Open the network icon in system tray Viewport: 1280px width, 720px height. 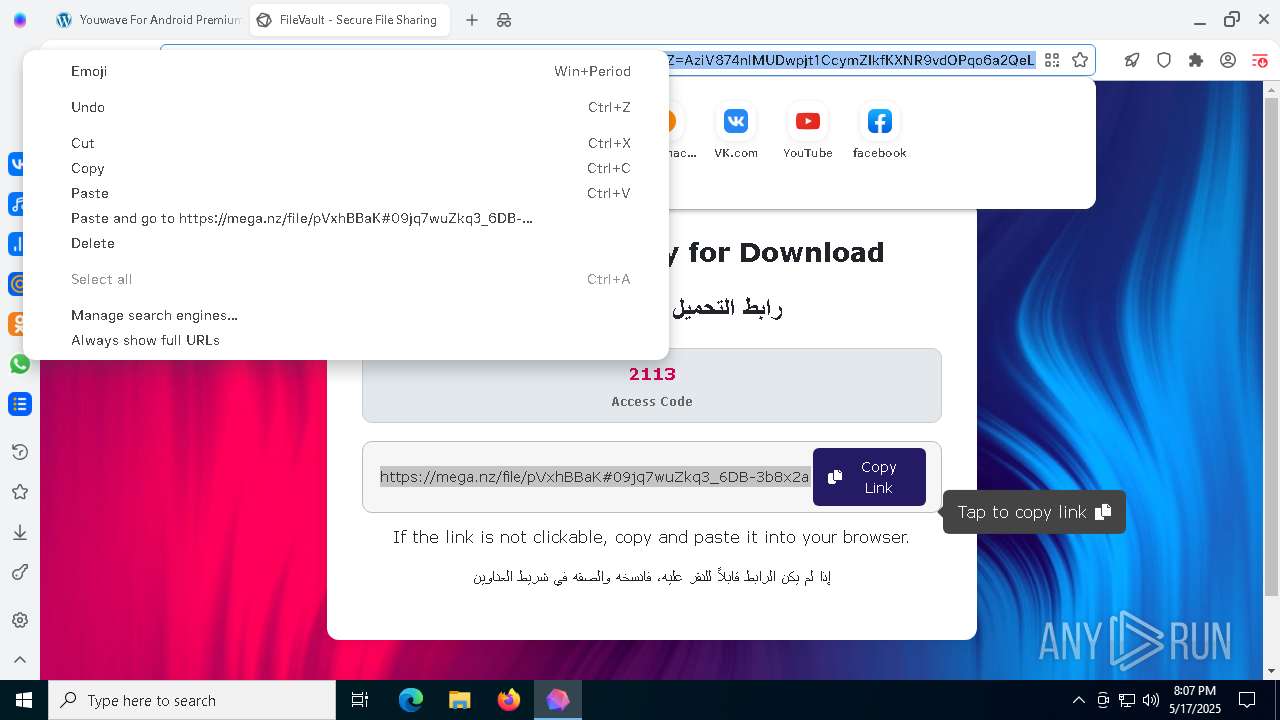tap(1127, 700)
